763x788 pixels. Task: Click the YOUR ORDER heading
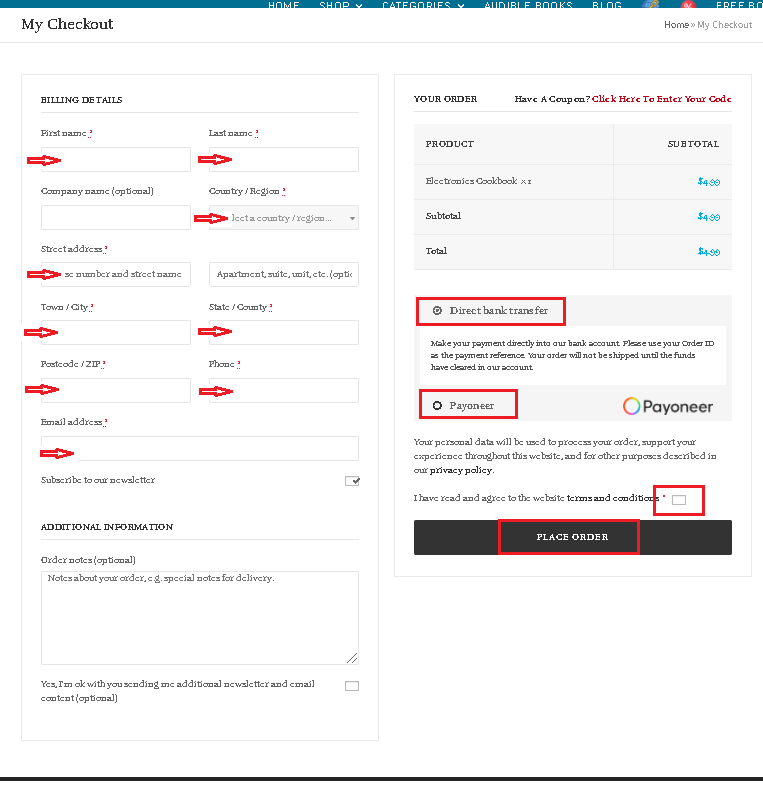(445, 99)
